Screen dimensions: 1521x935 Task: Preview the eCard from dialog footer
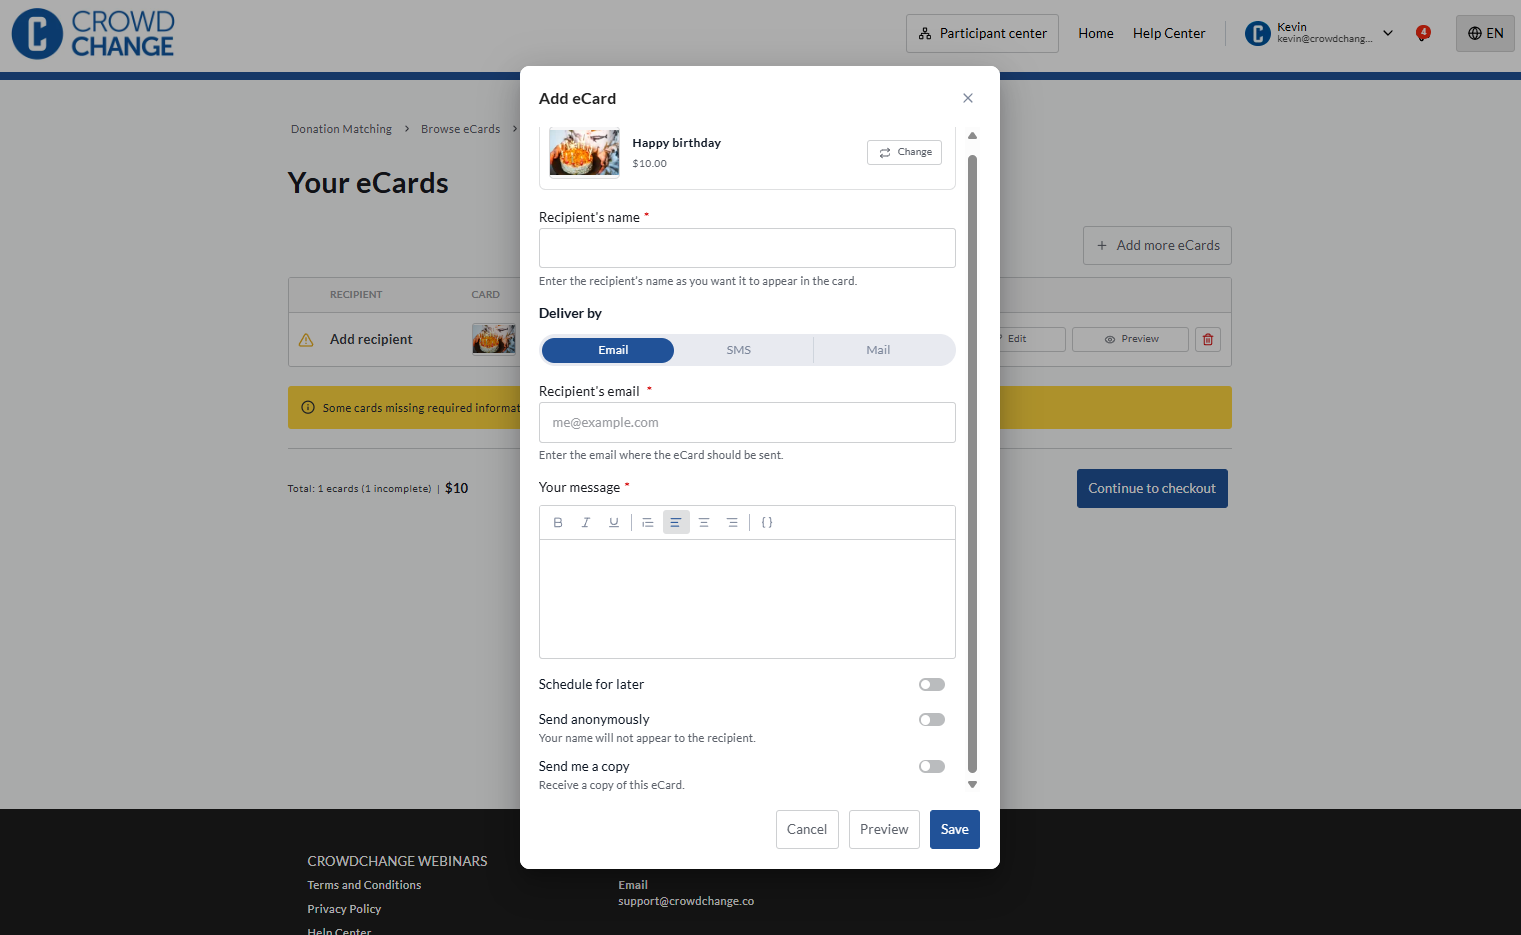[x=884, y=829]
